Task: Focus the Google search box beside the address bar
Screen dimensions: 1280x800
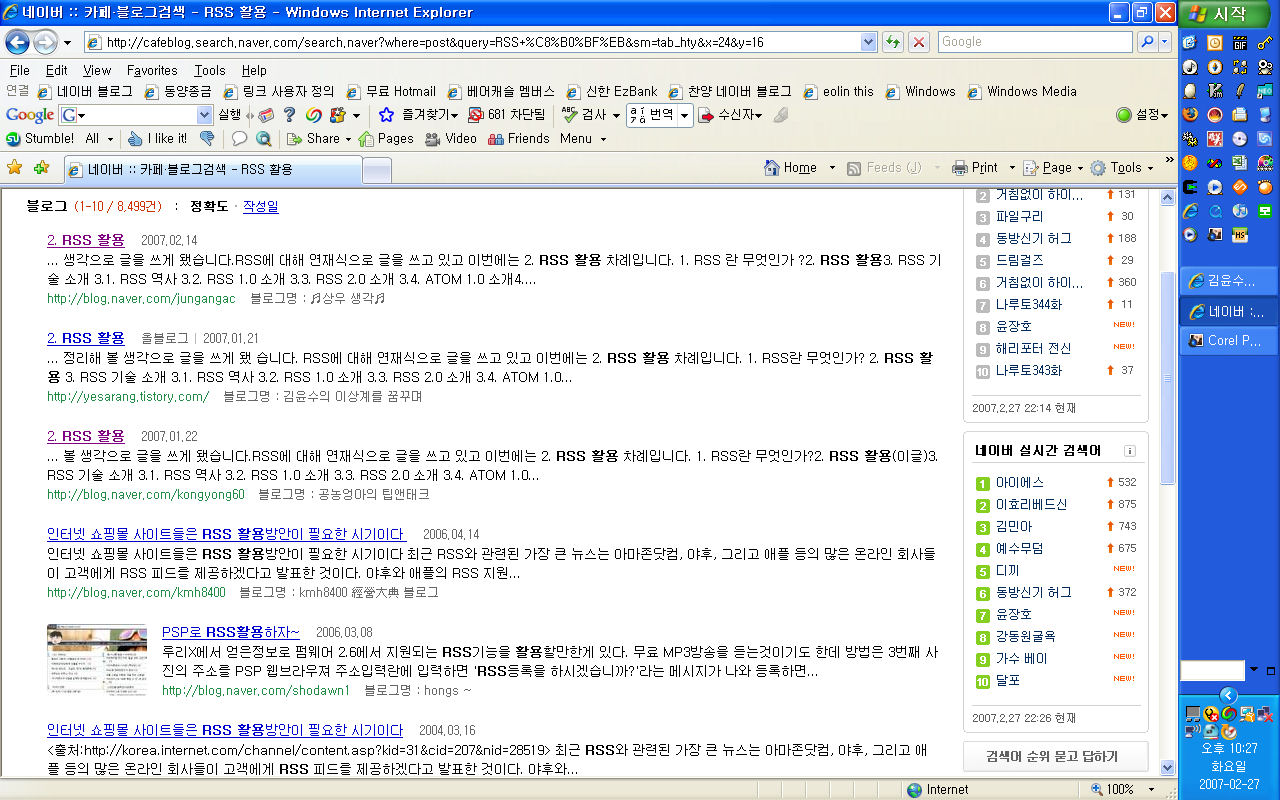Action: pyautogui.click(x=1035, y=42)
